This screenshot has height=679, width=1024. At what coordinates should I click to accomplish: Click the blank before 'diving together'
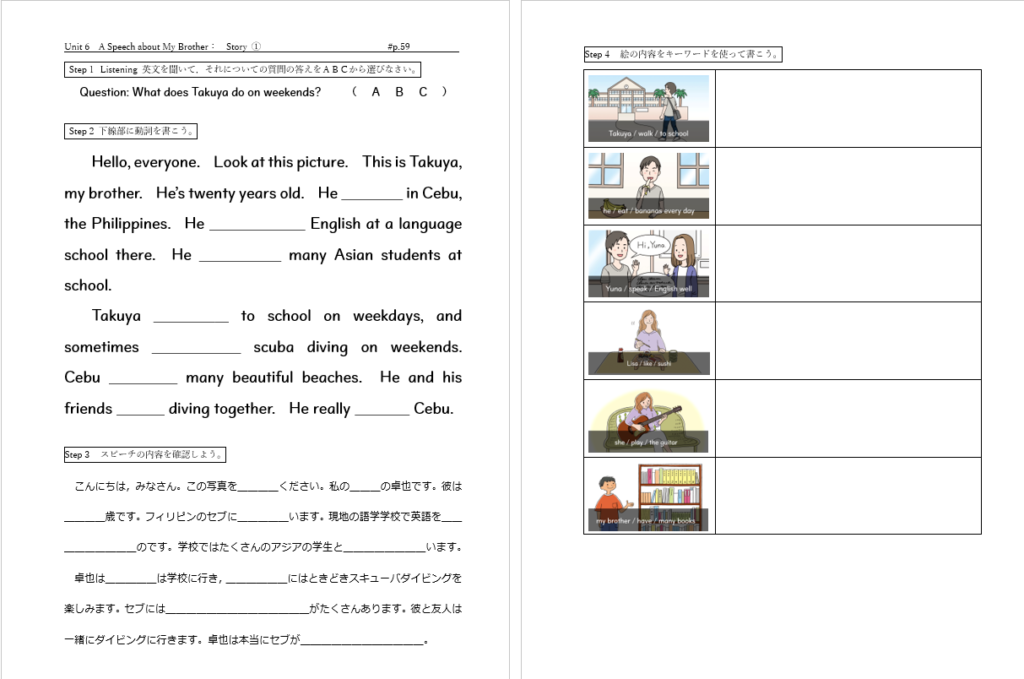coord(140,410)
